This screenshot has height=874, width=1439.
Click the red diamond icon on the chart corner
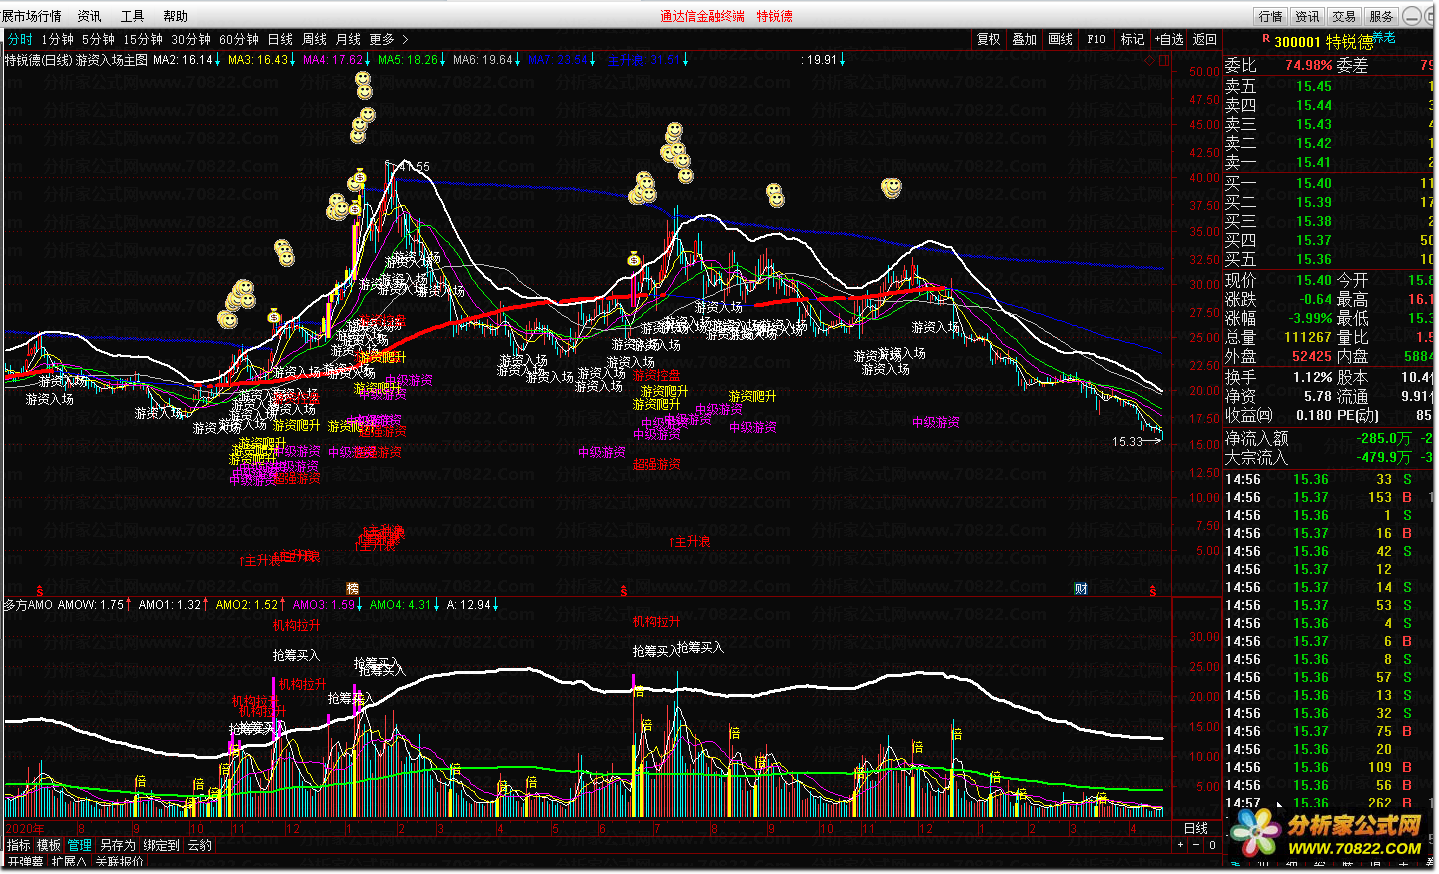tap(1150, 60)
